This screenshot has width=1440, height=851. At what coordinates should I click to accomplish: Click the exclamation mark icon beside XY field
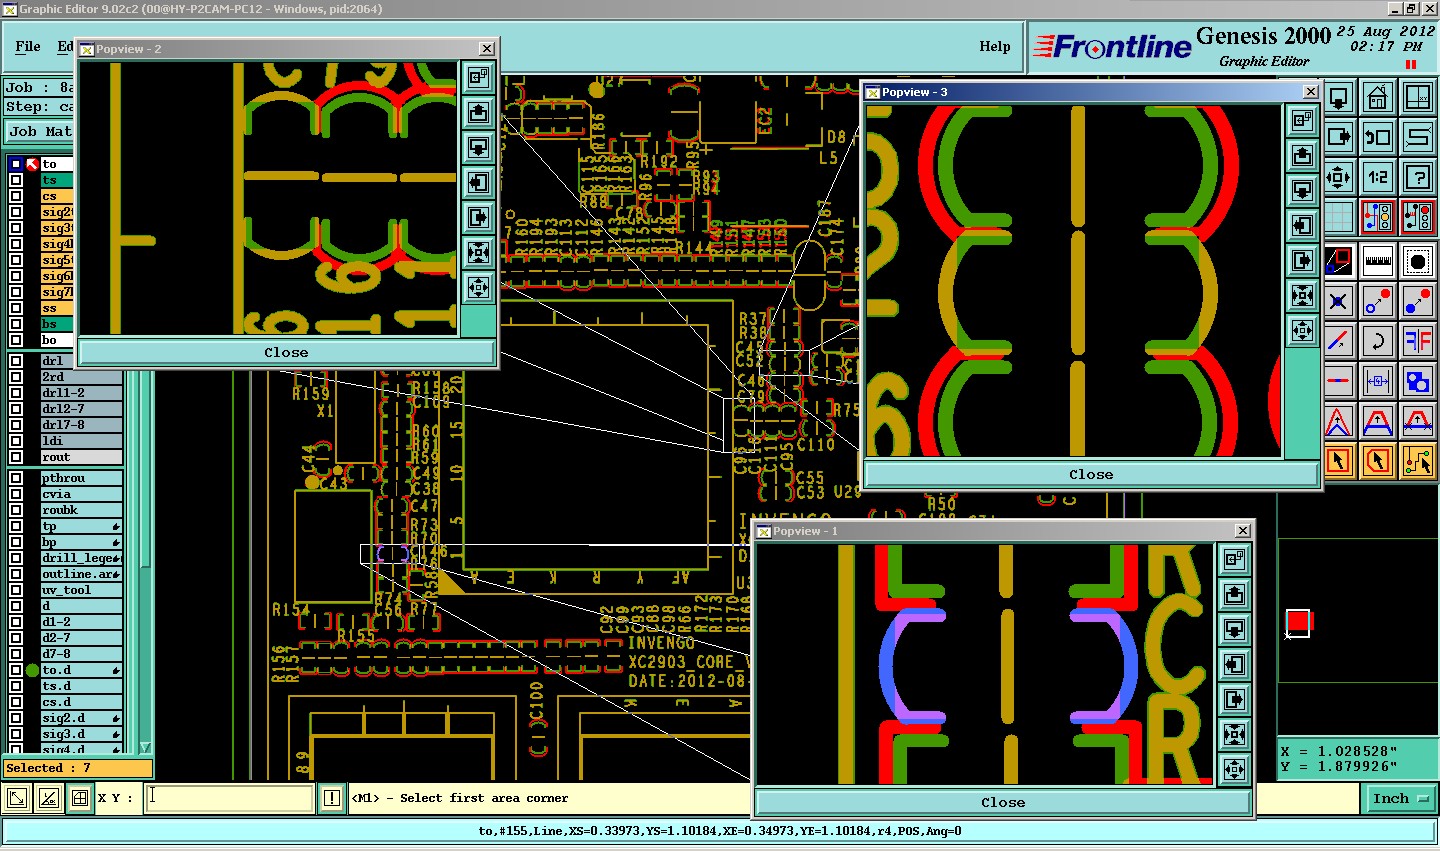tap(332, 798)
